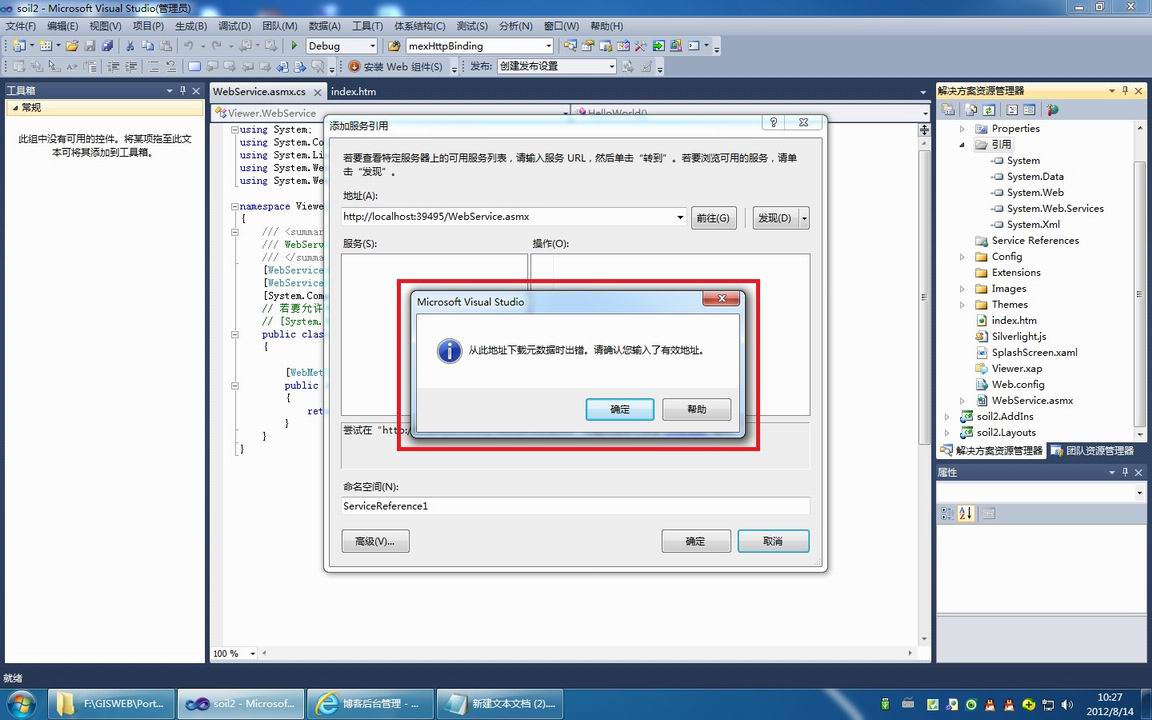Click the 前往(G) button
1152x720 pixels.
pos(713,218)
